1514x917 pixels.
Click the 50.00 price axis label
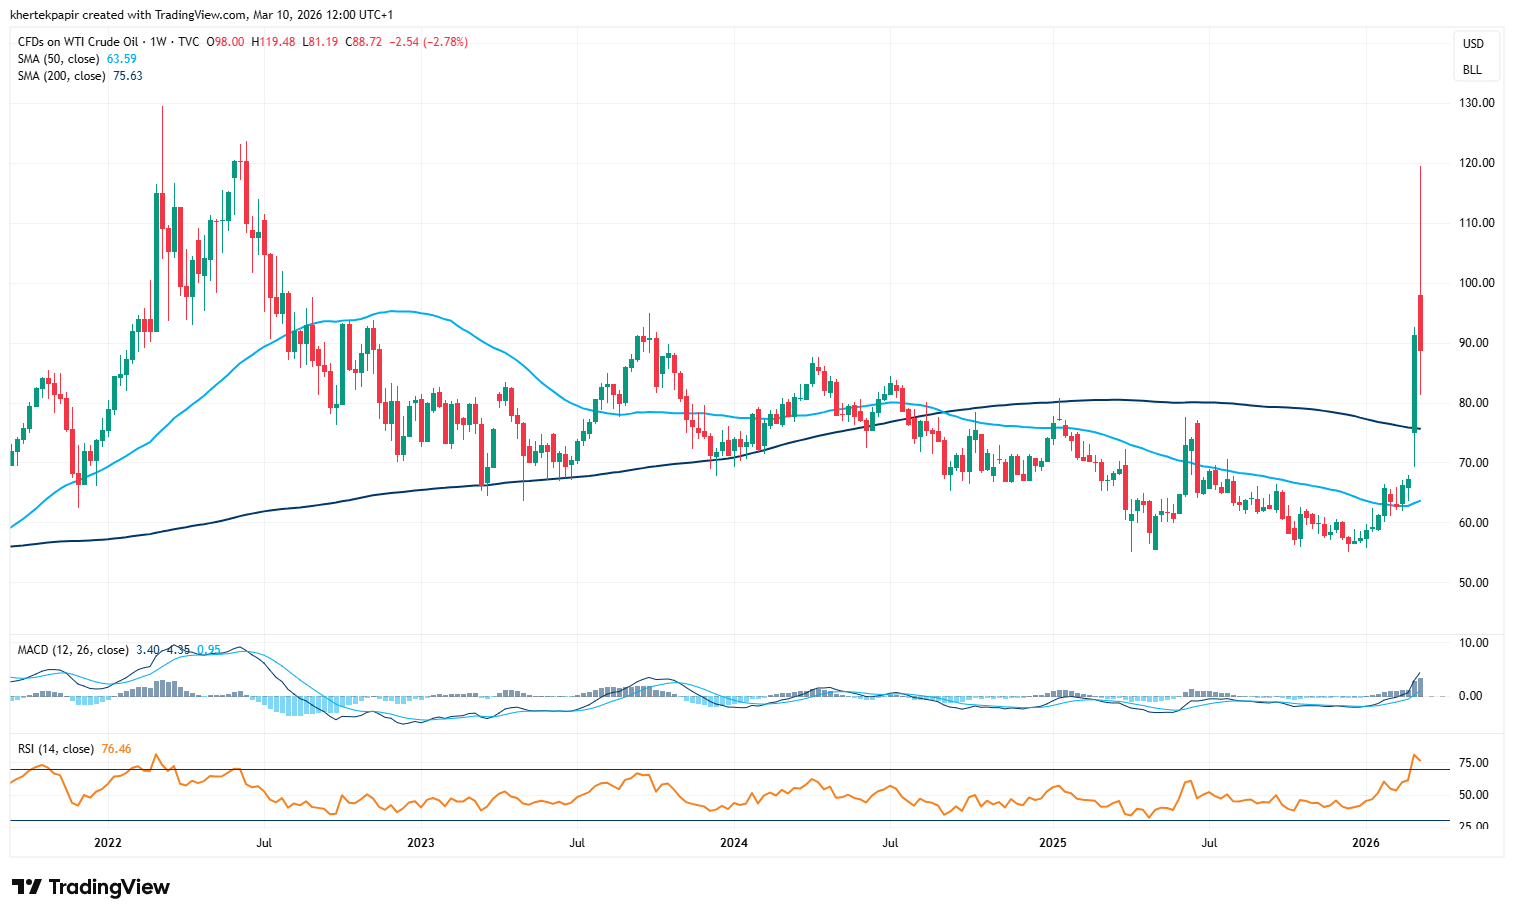tap(1476, 583)
